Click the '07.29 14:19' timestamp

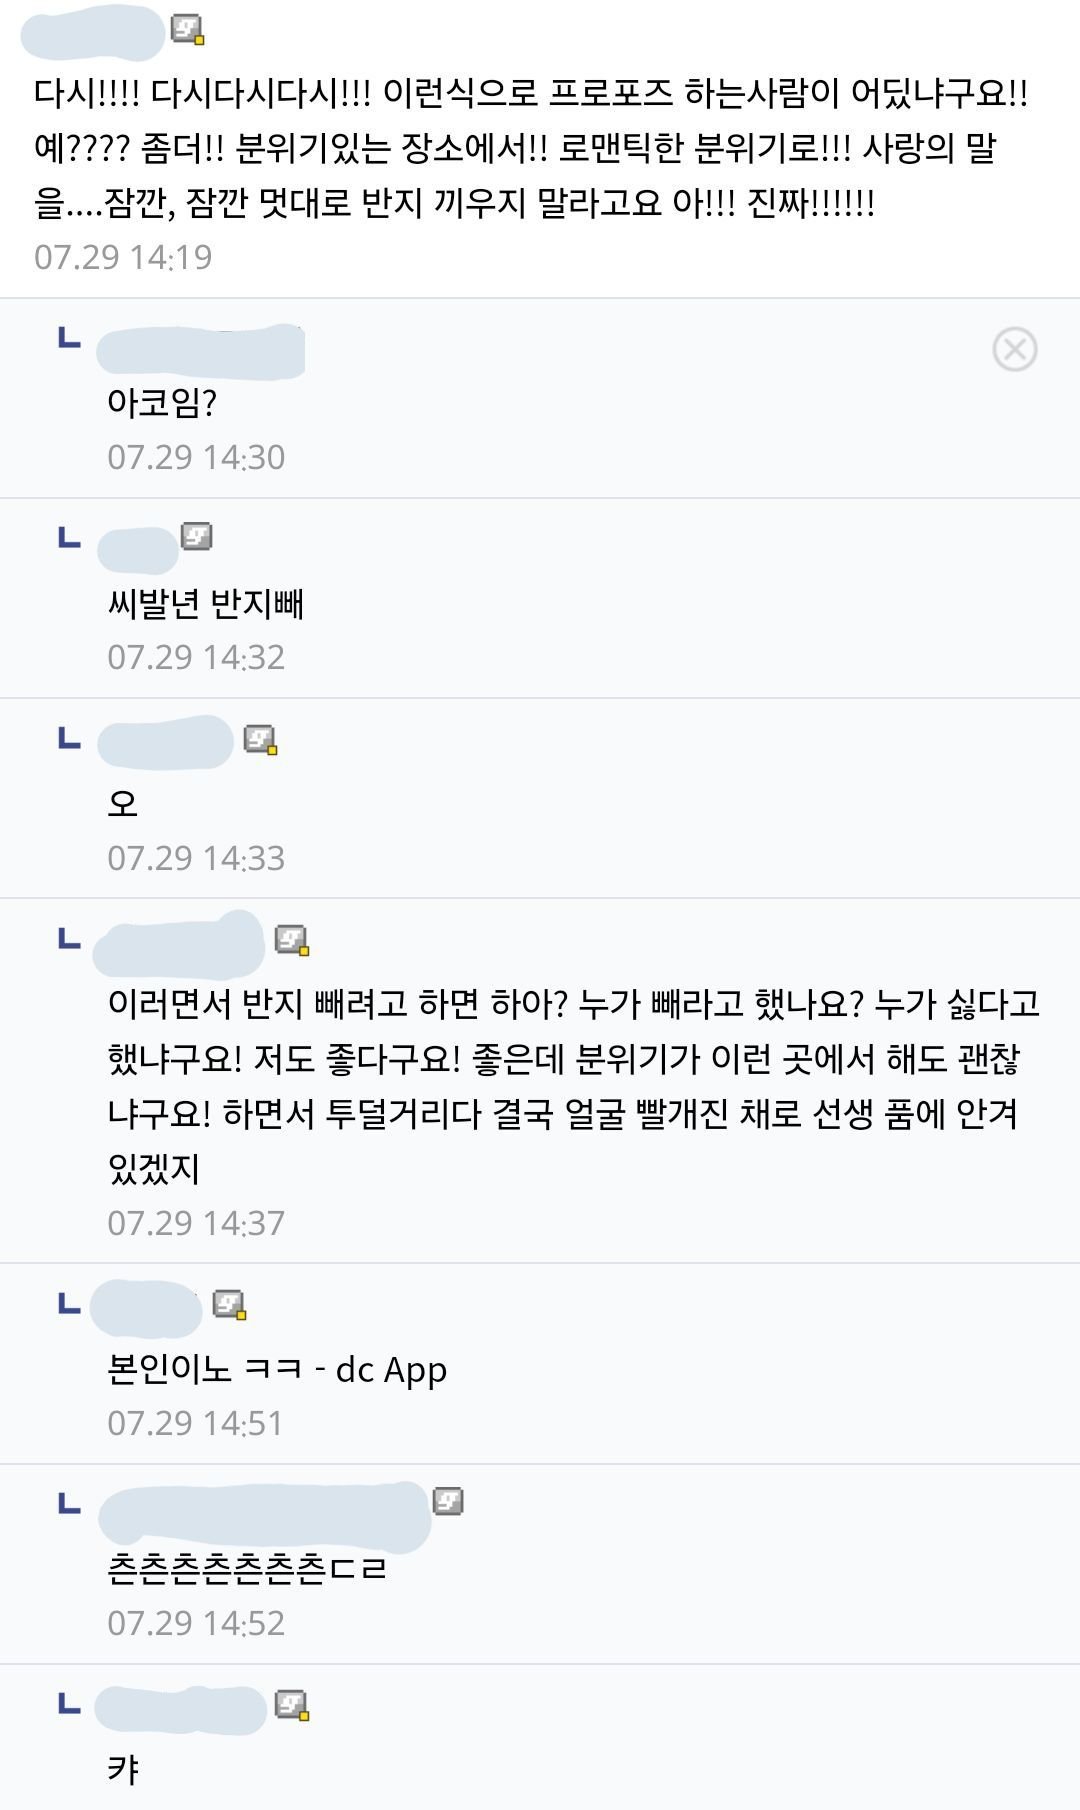123,257
